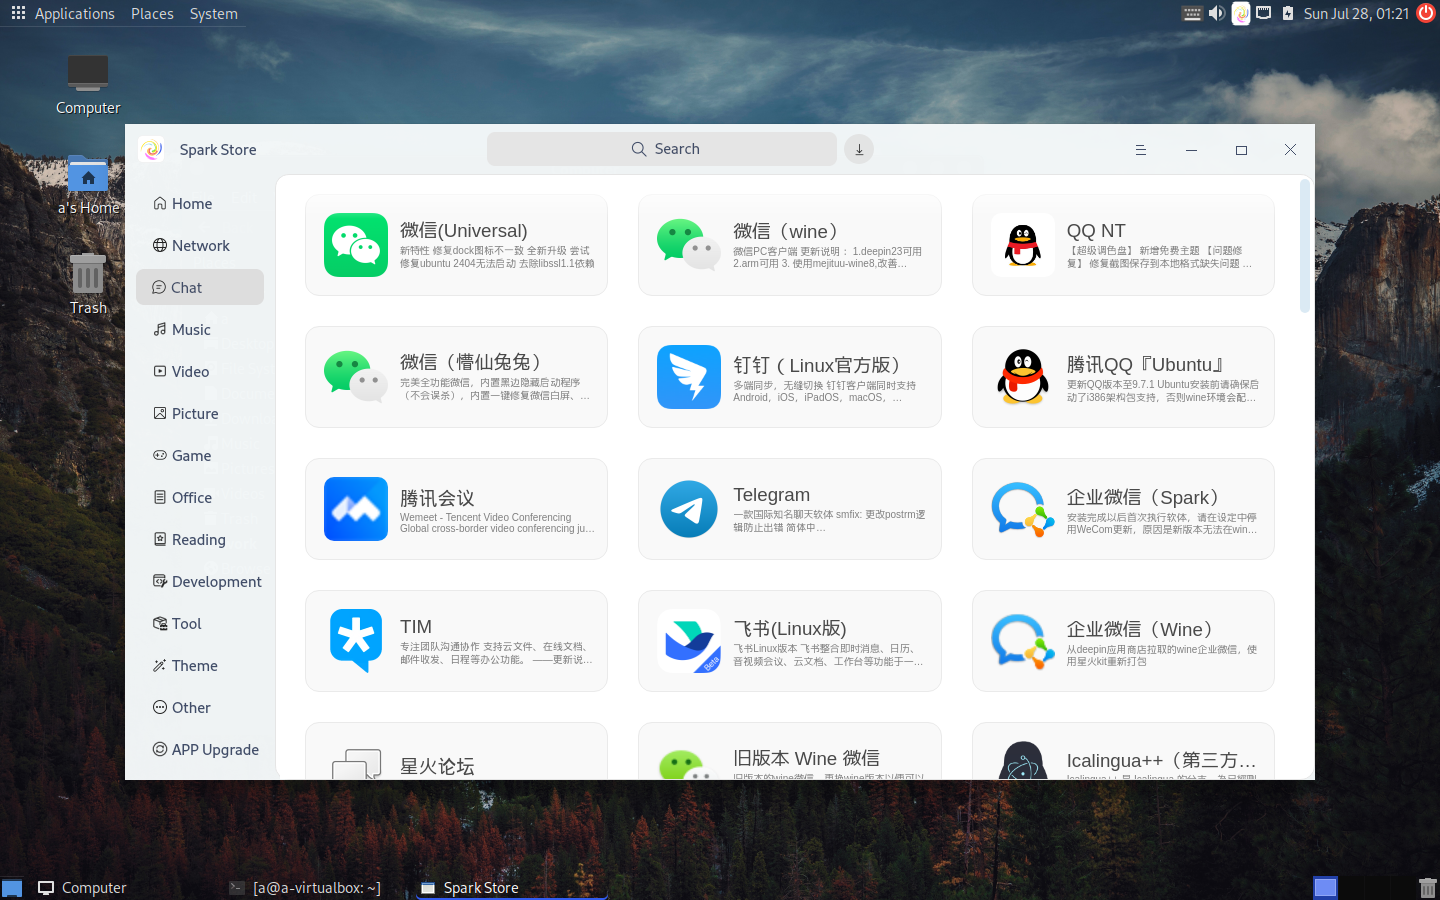This screenshot has height=900, width=1440.
Task: Open the Video category
Action: [x=200, y=371]
